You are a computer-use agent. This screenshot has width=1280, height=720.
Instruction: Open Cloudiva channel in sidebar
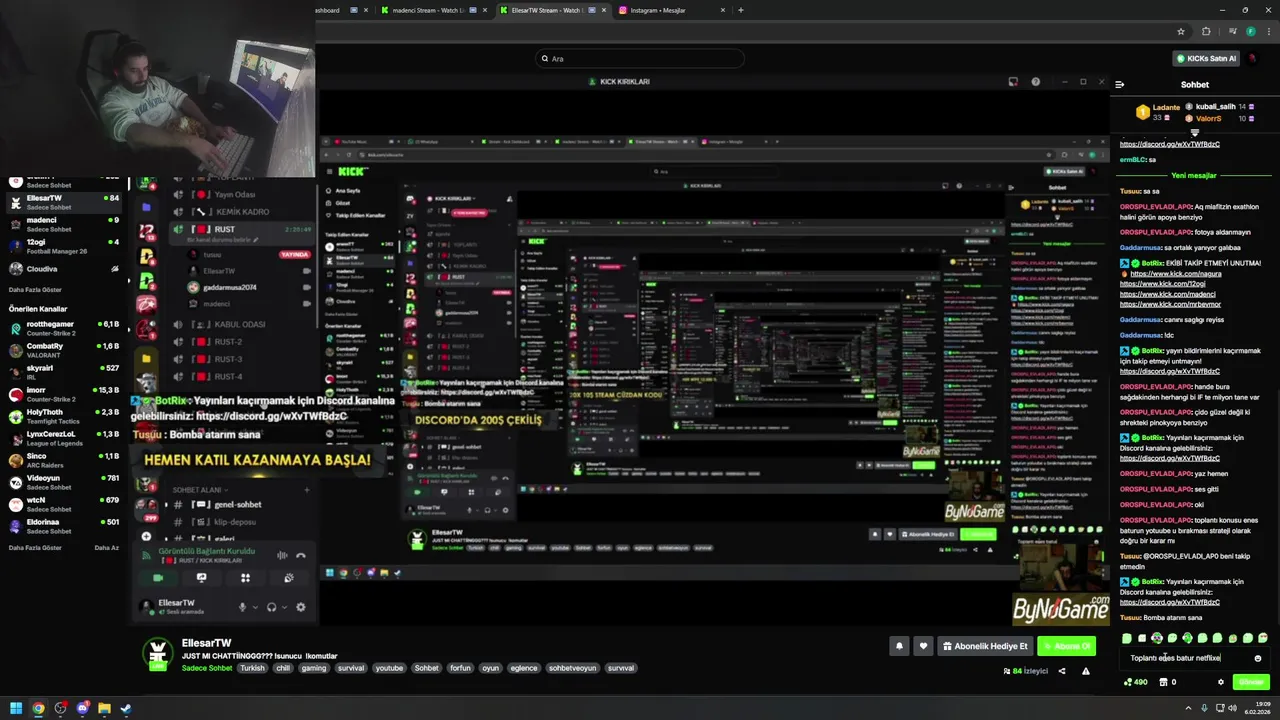(x=64, y=268)
